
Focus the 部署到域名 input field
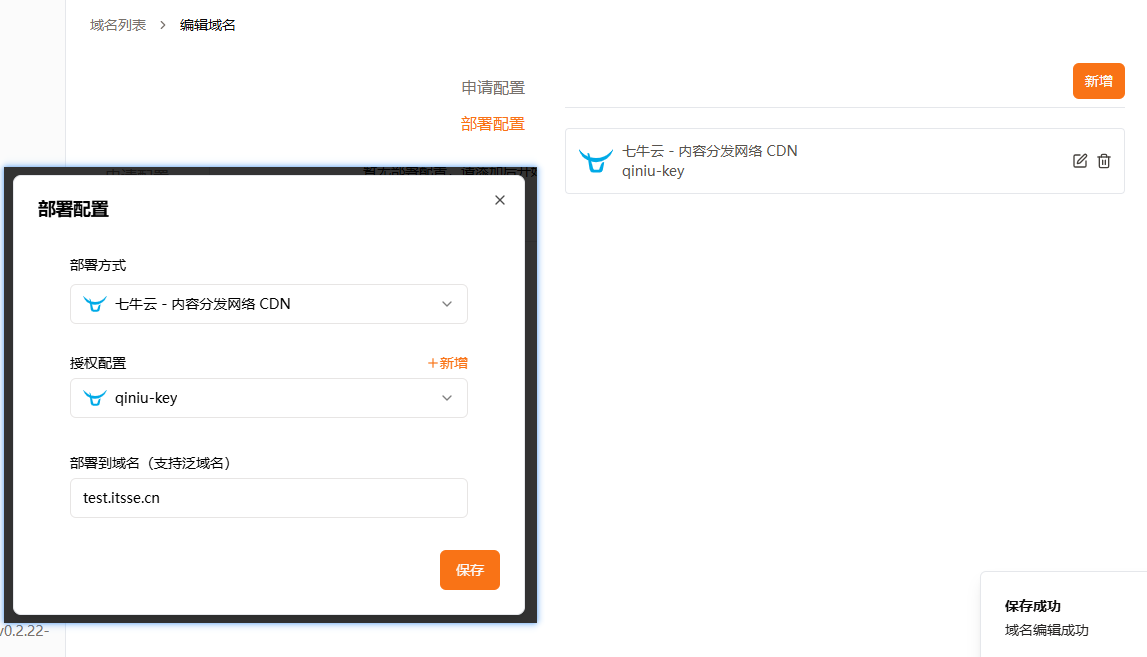tap(268, 498)
